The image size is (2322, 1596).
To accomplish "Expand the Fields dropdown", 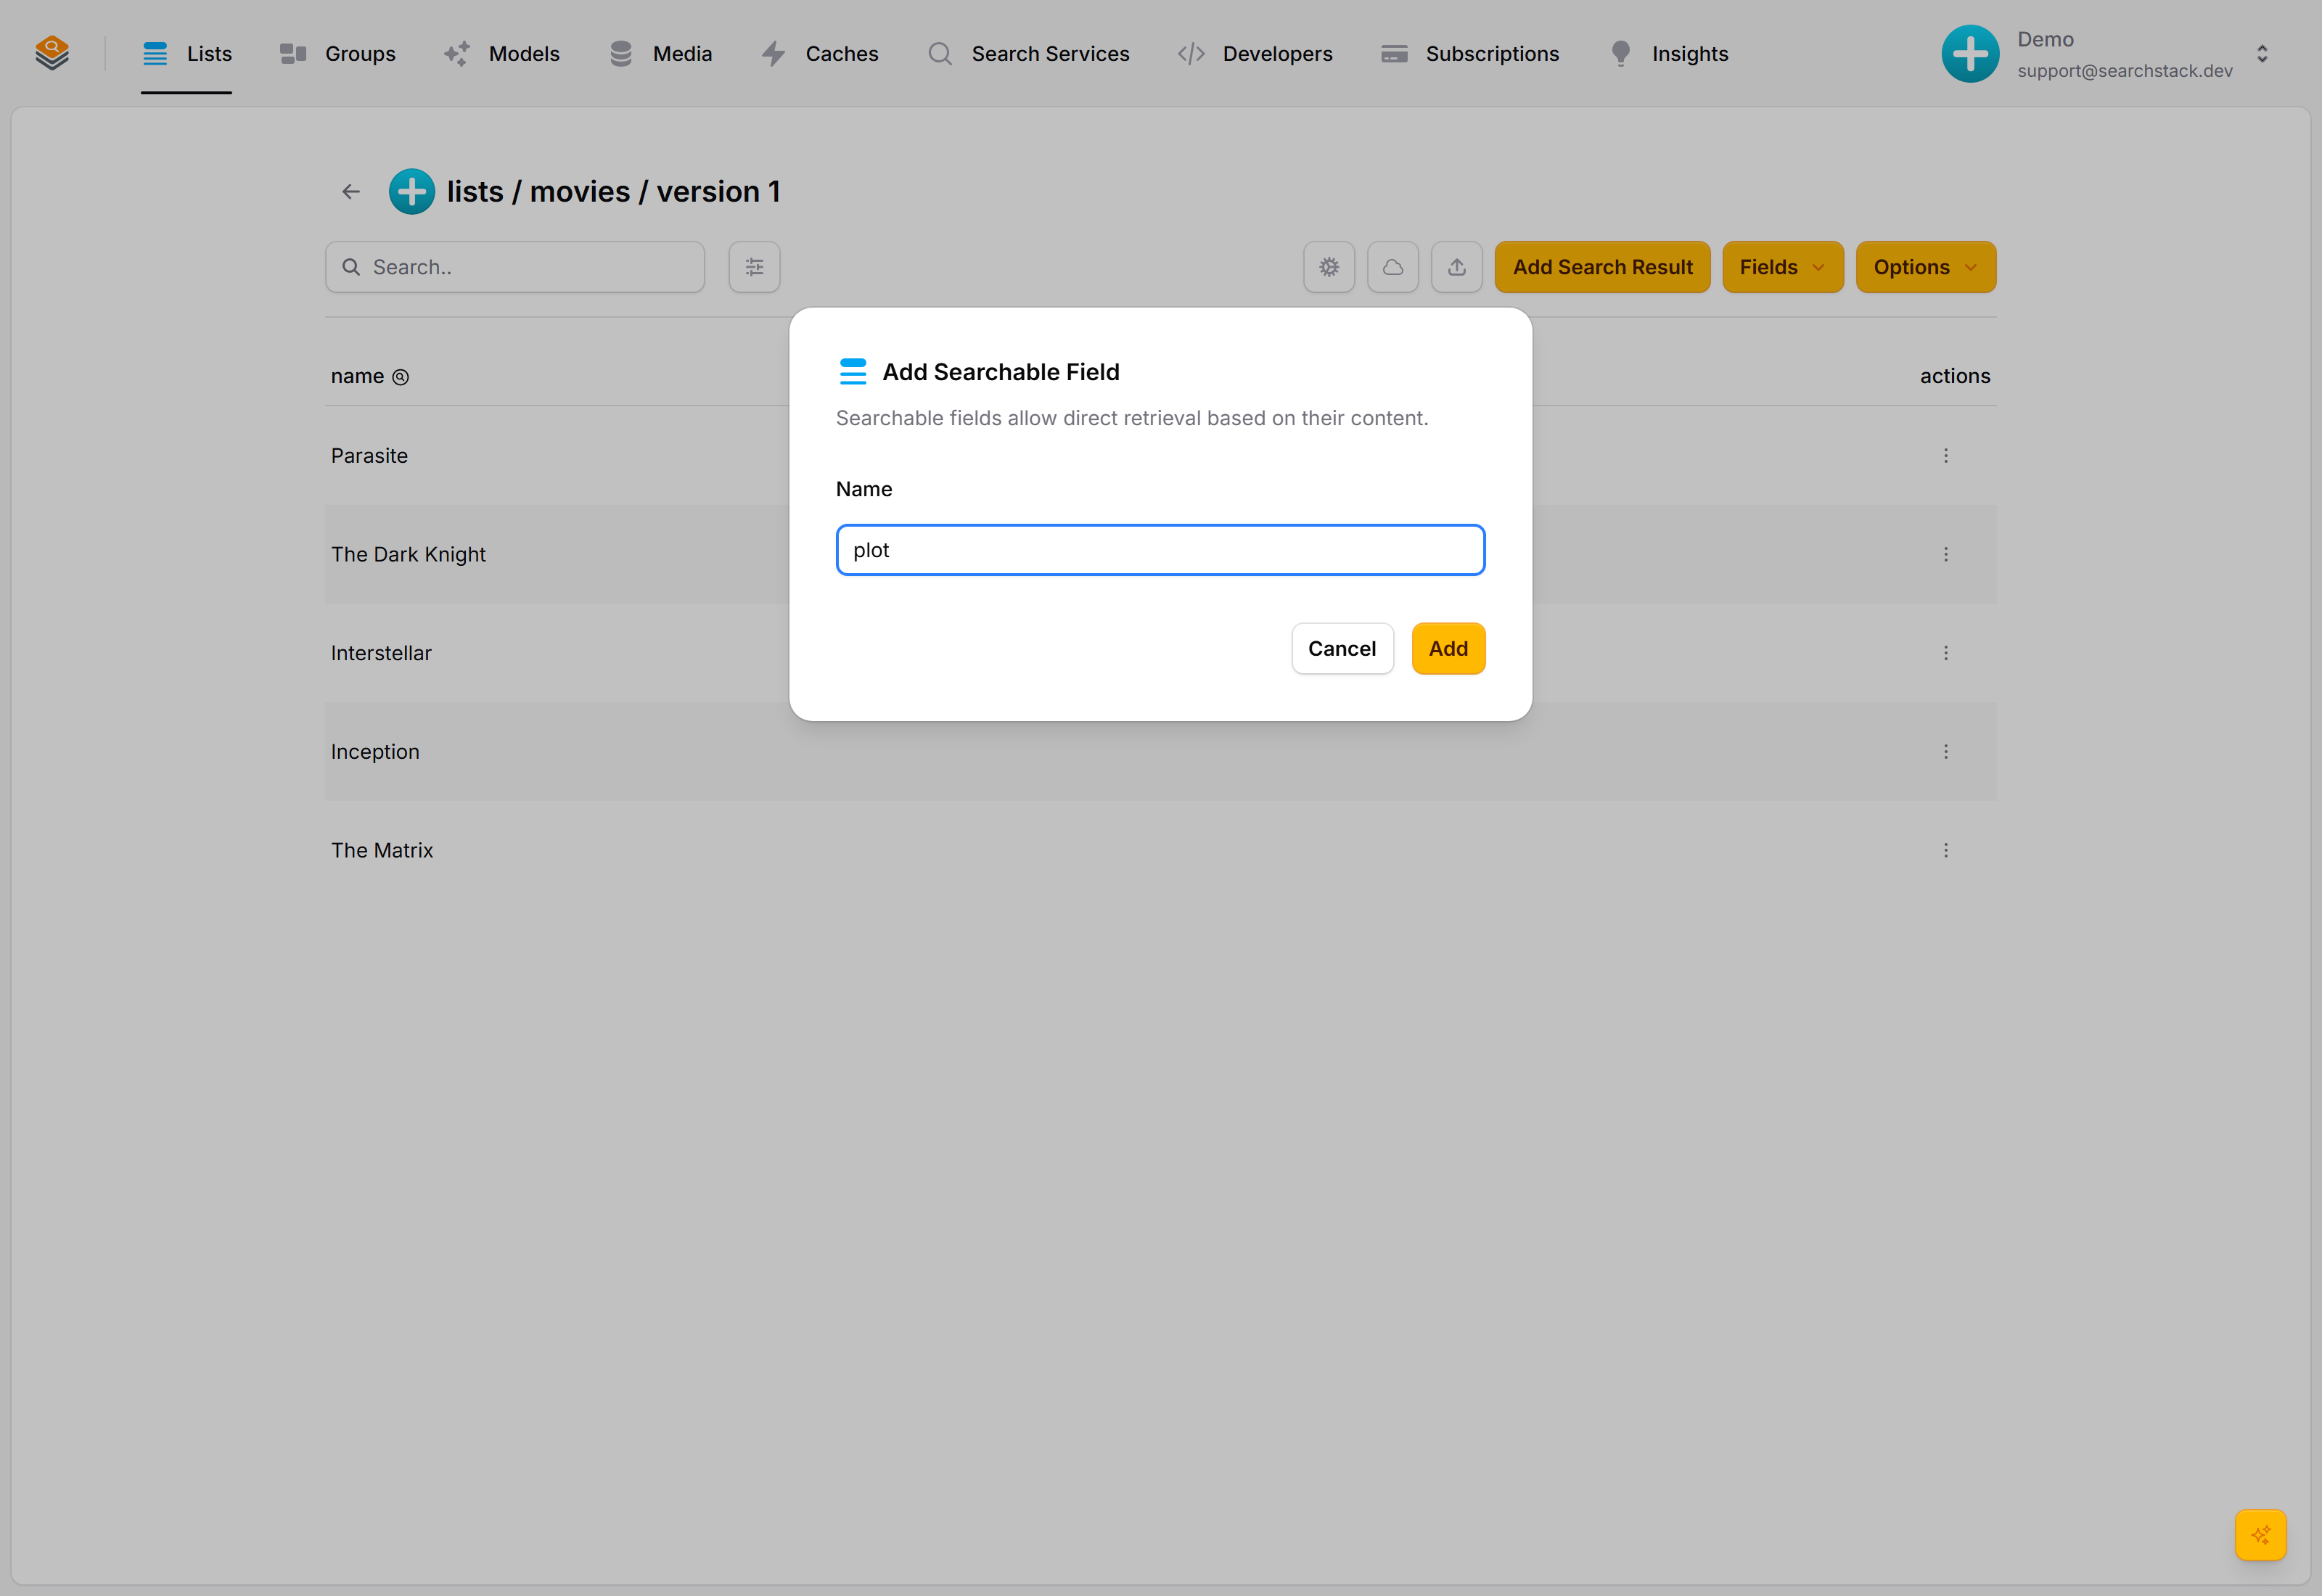I will pyautogui.click(x=1783, y=267).
